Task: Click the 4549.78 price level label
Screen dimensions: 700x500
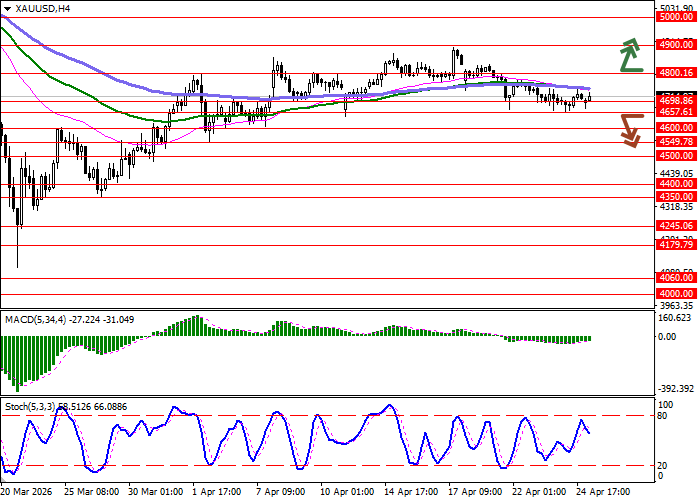Action: pyautogui.click(x=676, y=142)
